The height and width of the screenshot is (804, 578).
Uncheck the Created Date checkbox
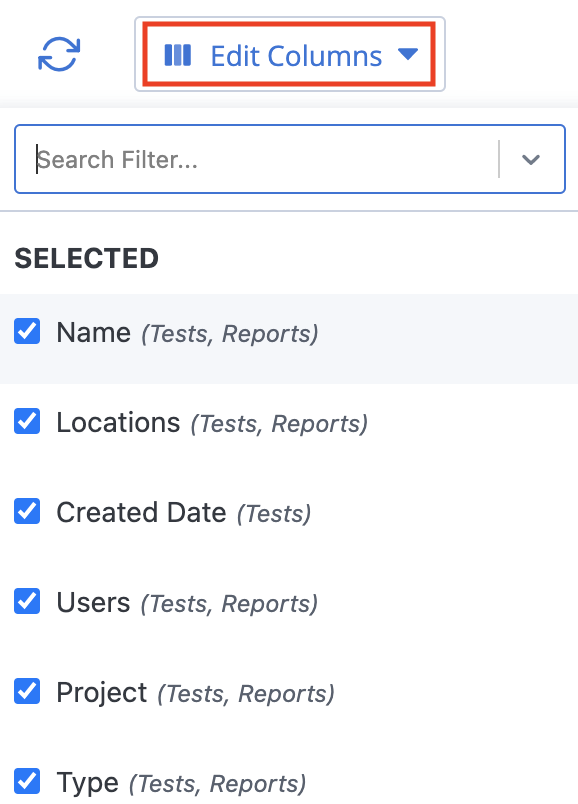pyautogui.click(x=27, y=511)
